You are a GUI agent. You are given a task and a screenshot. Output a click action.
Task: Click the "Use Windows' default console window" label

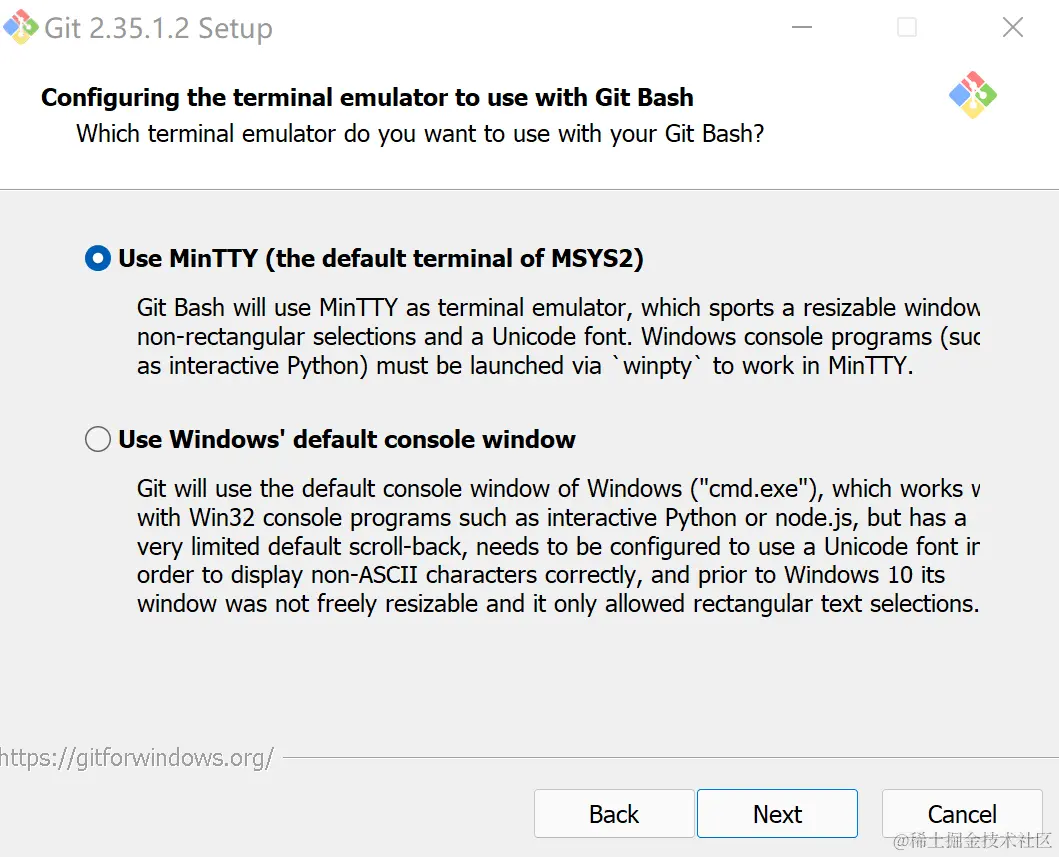point(346,439)
